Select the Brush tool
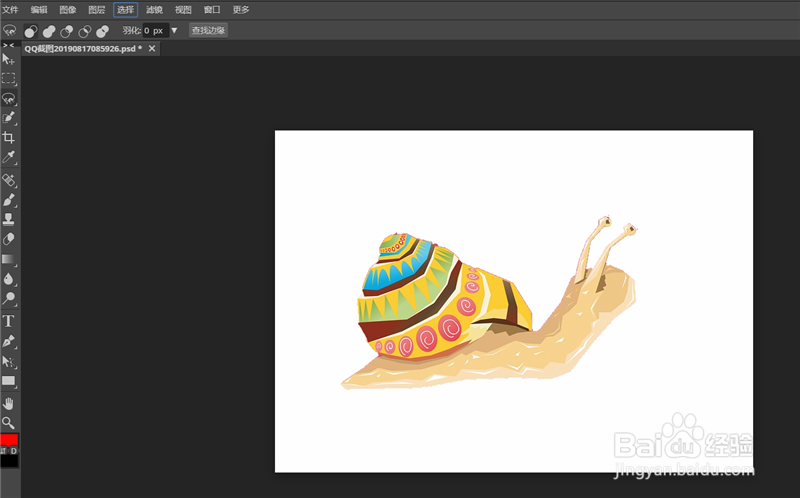The height and width of the screenshot is (498, 800). 9,200
